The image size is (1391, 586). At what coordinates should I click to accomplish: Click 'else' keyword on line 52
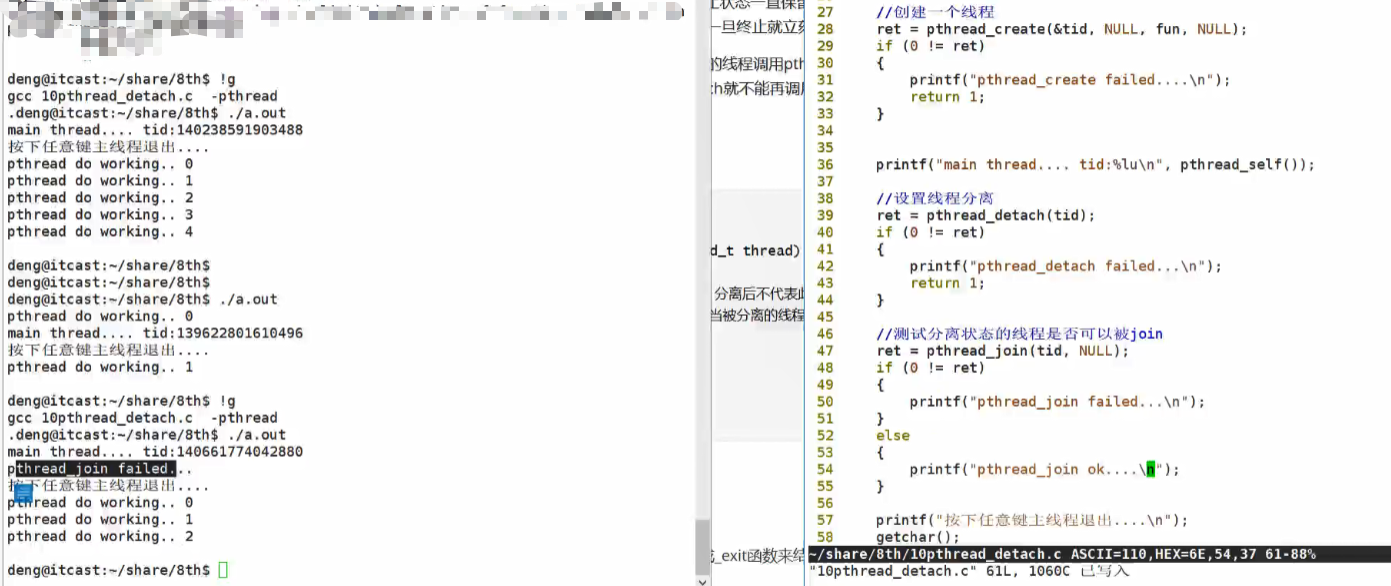click(893, 436)
